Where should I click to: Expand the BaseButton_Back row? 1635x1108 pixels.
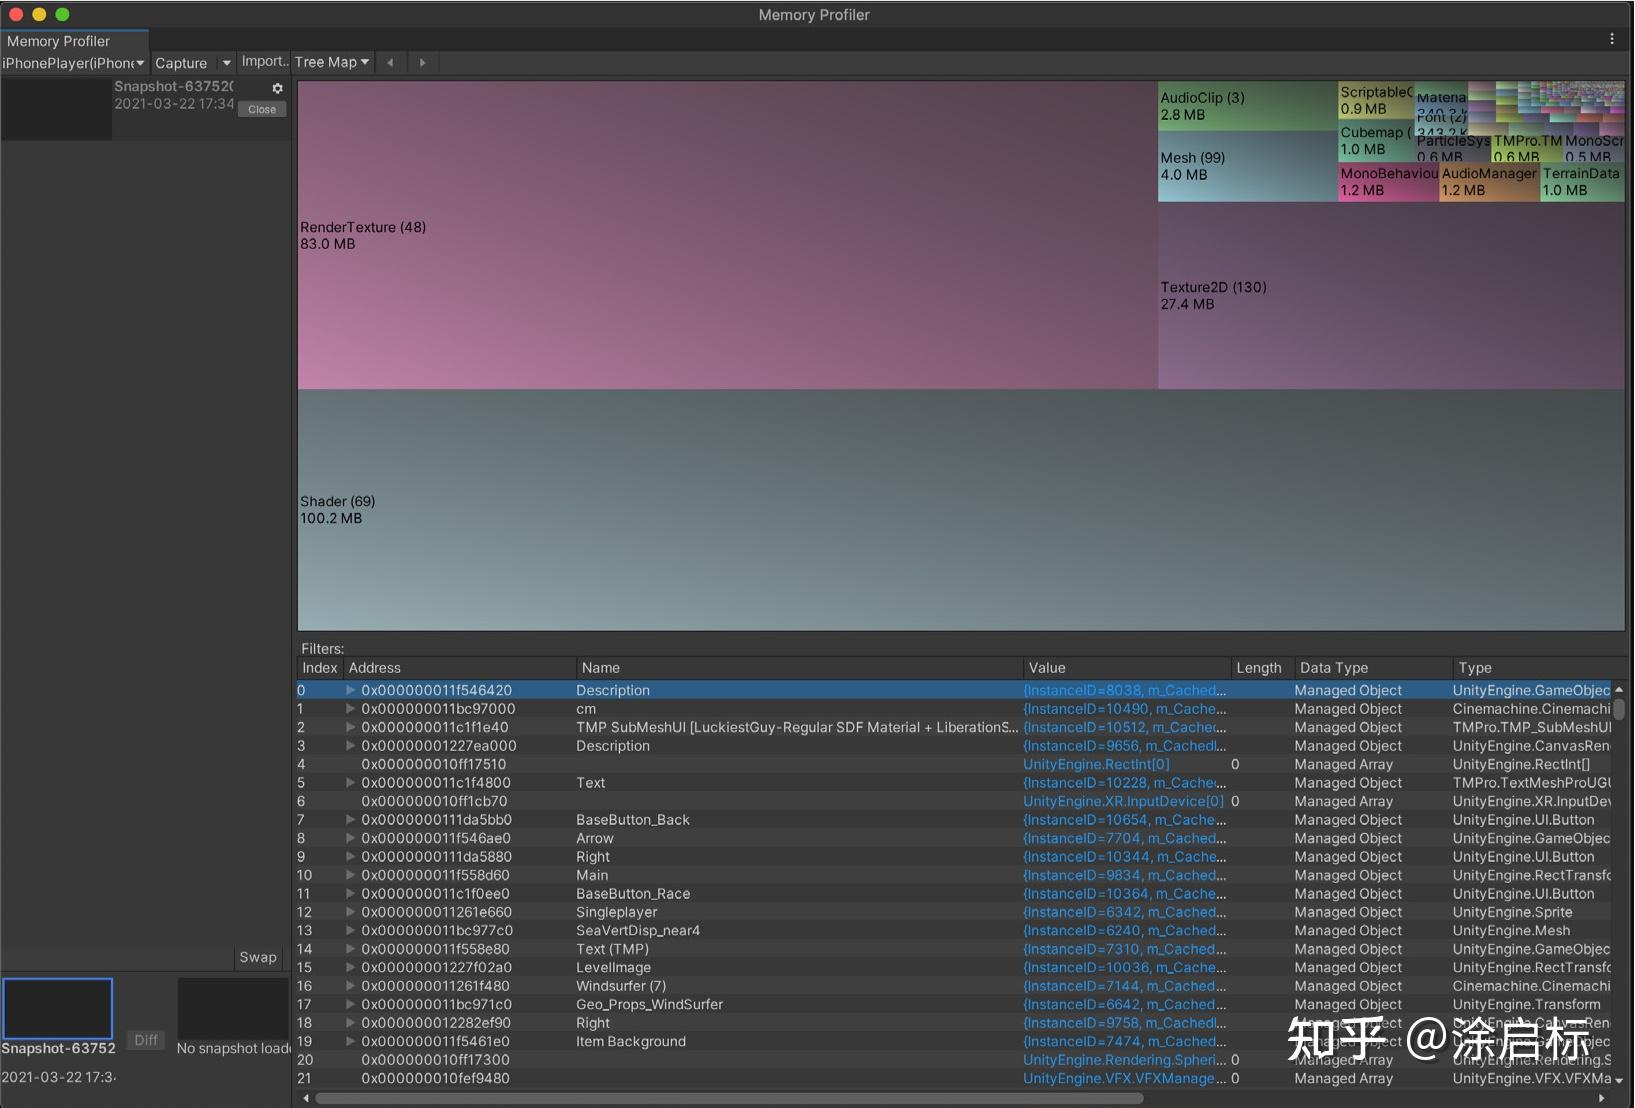pyautogui.click(x=350, y=820)
